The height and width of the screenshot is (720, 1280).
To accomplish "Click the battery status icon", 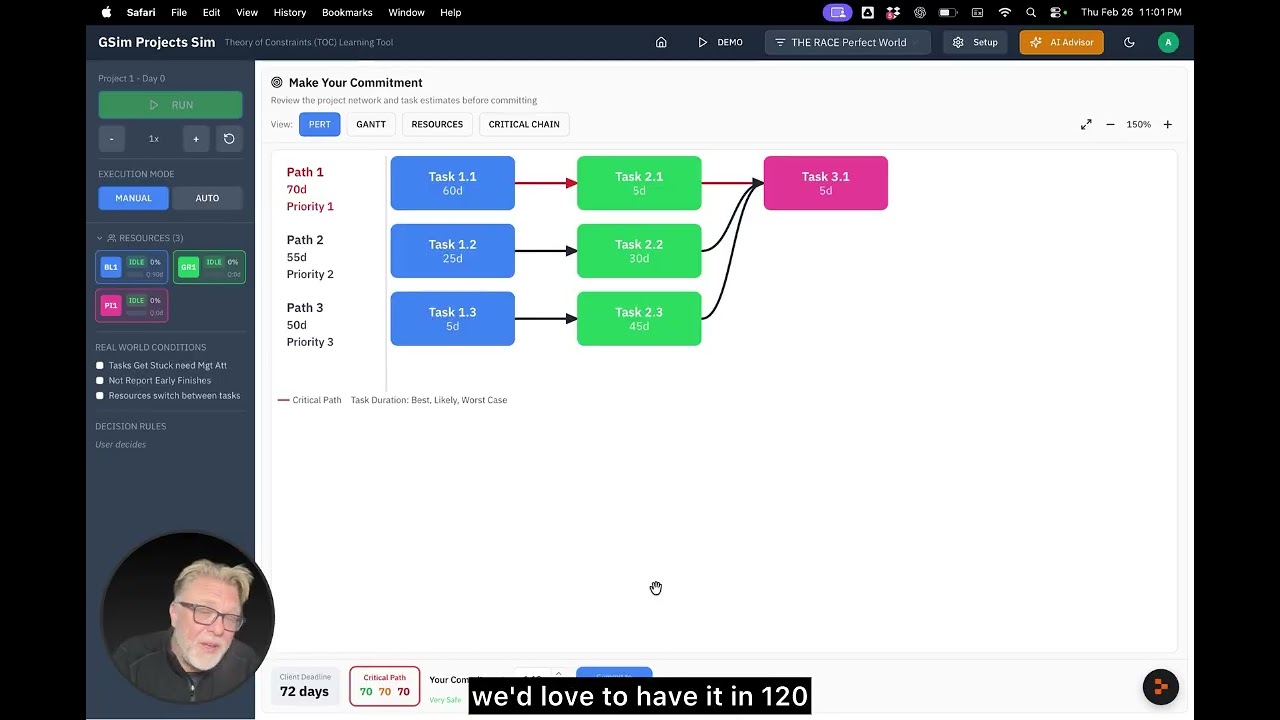I will [946, 12].
